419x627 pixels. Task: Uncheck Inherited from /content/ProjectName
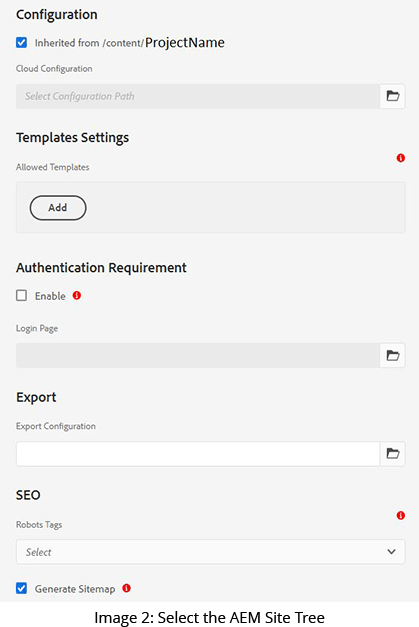(x=22, y=42)
